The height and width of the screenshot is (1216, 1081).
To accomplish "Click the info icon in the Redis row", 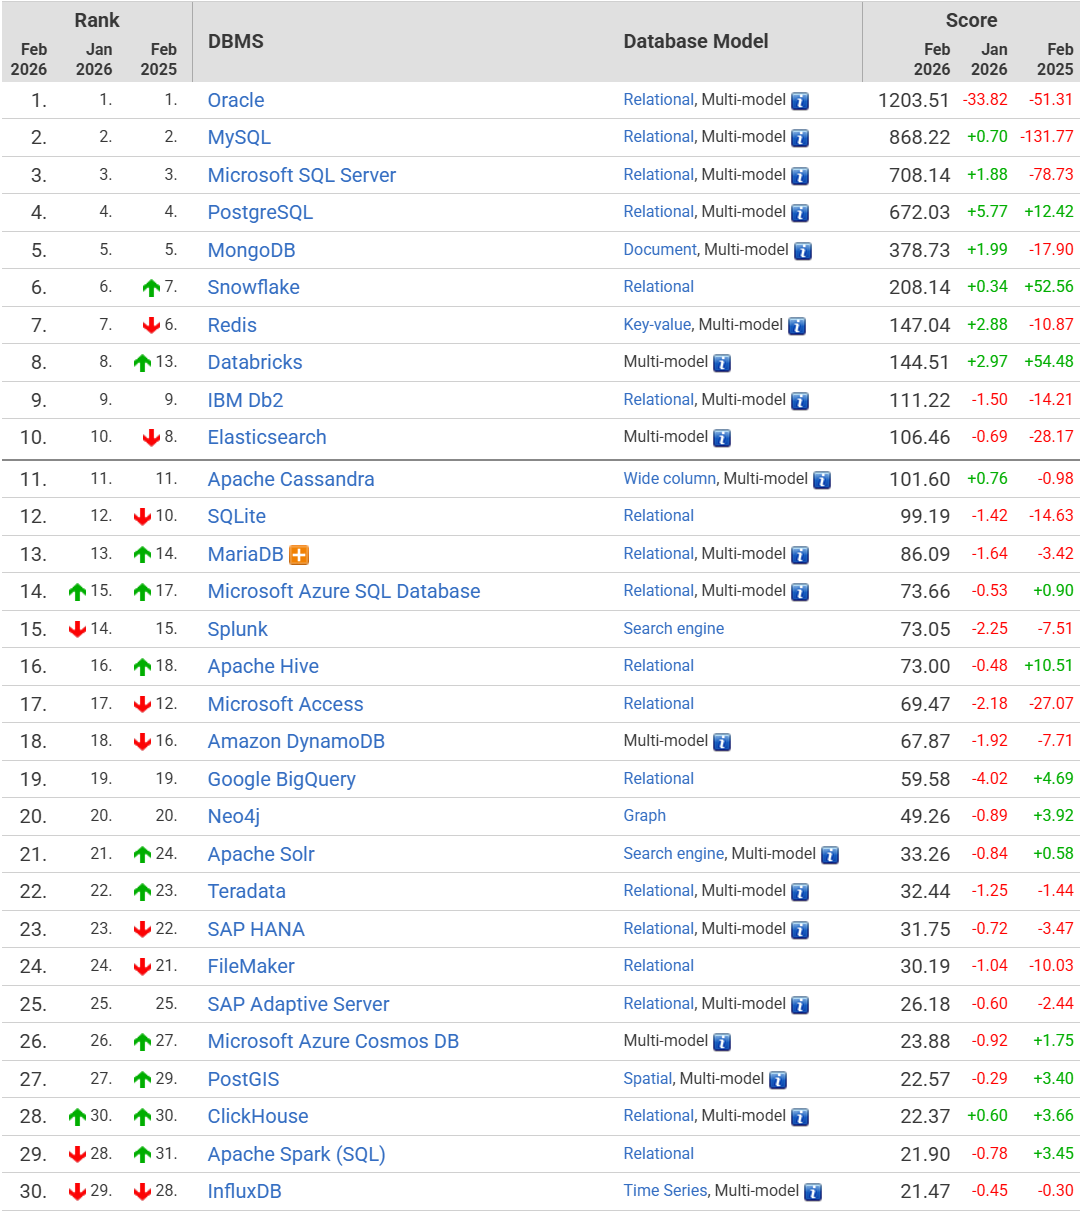I will click(x=797, y=326).
